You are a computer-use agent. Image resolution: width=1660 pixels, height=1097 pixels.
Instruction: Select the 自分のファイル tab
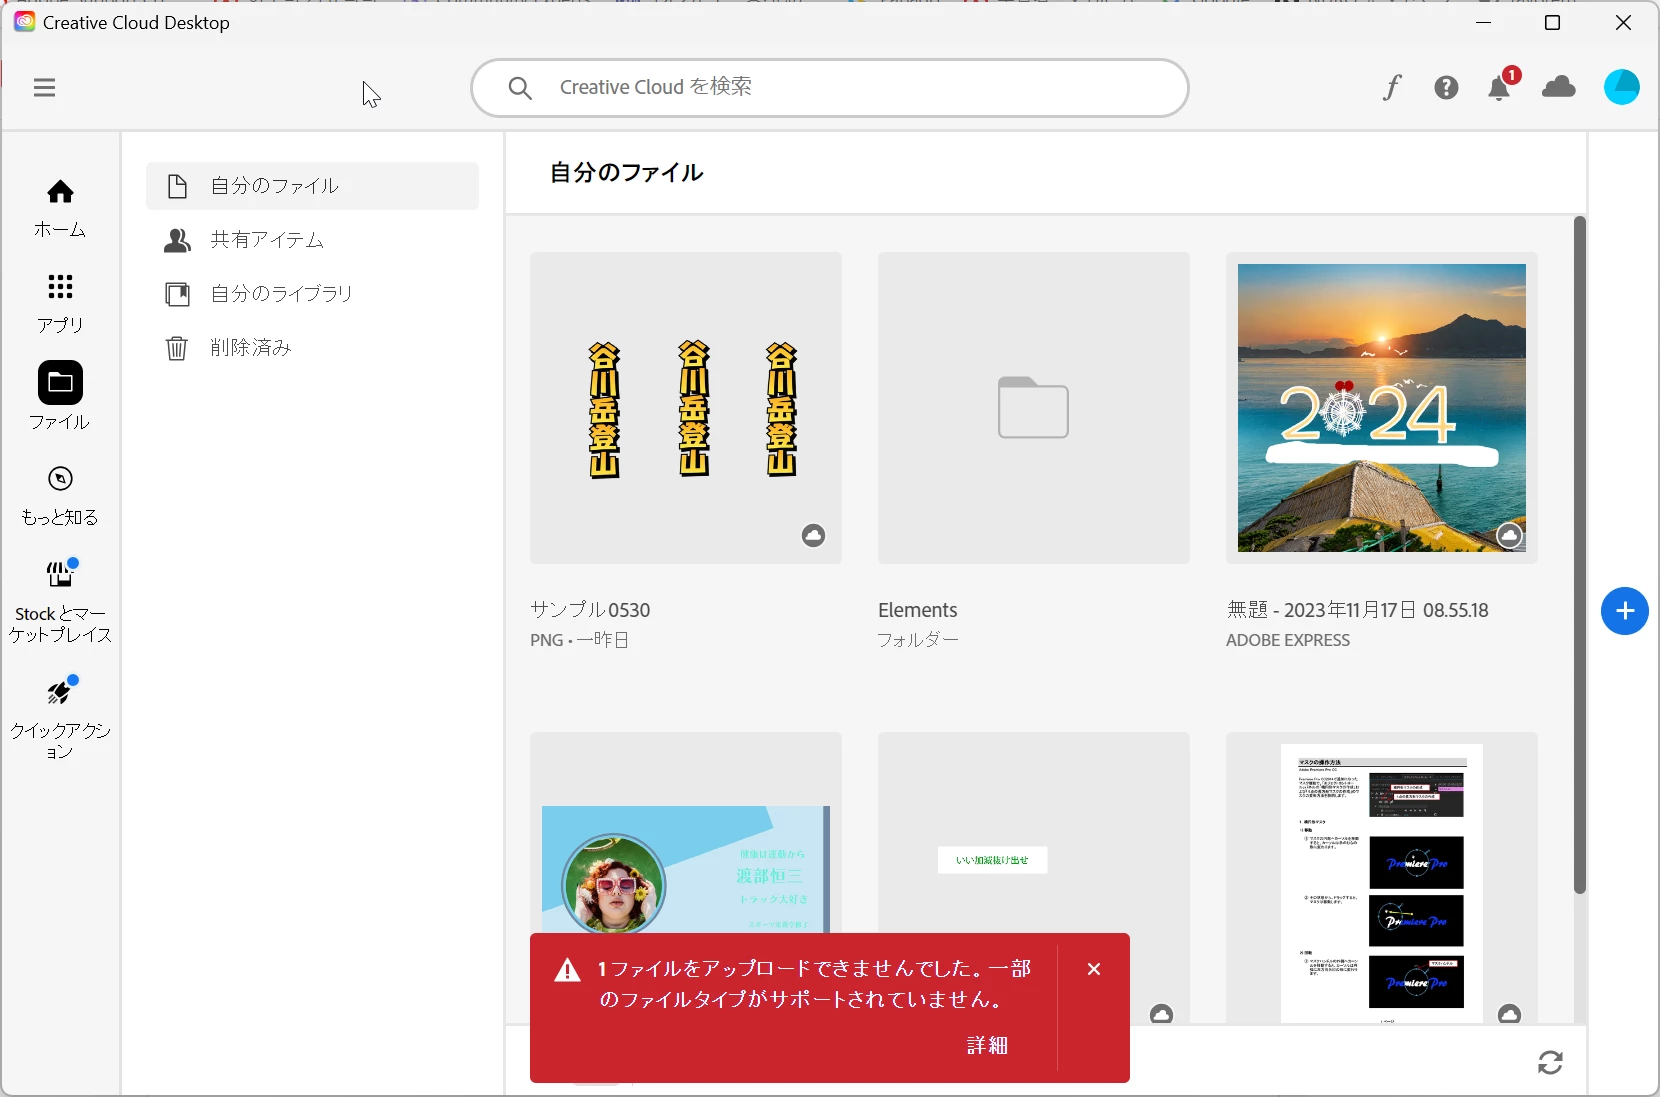(x=312, y=186)
